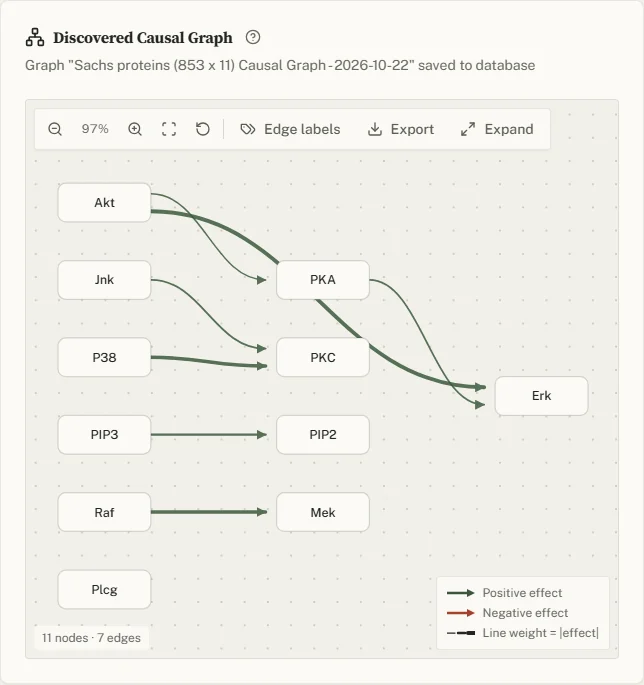Click the 97% zoom level indicator
The image size is (644, 685).
point(95,129)
